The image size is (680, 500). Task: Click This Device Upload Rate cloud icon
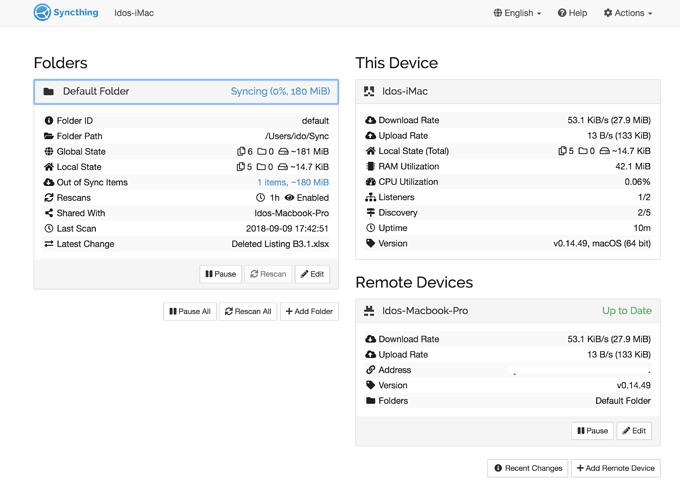[x=370, y=136]
